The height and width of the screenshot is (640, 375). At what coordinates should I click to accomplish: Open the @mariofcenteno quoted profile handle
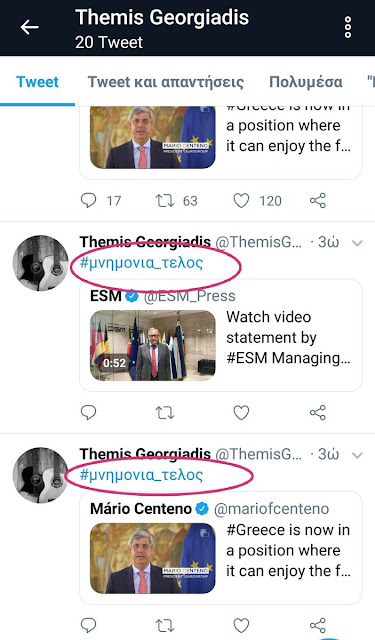(x=271, y=509)
